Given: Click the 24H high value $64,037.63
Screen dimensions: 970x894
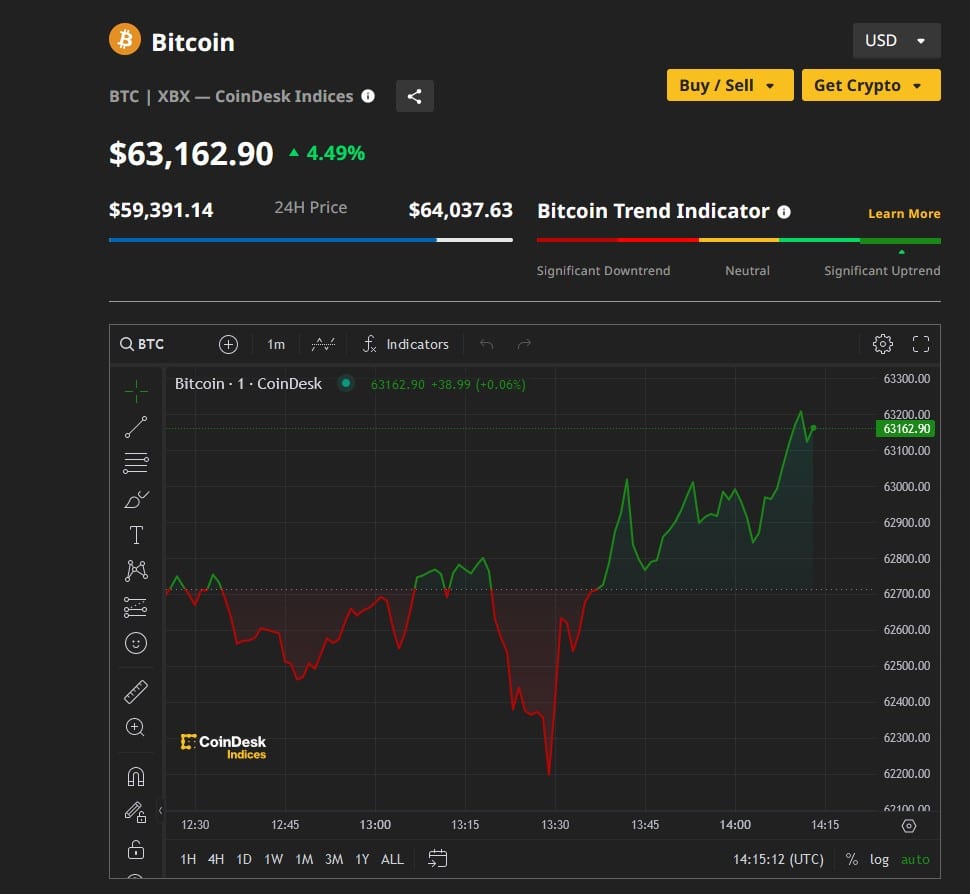Looking at the screenshot, I should coord(460,210).
